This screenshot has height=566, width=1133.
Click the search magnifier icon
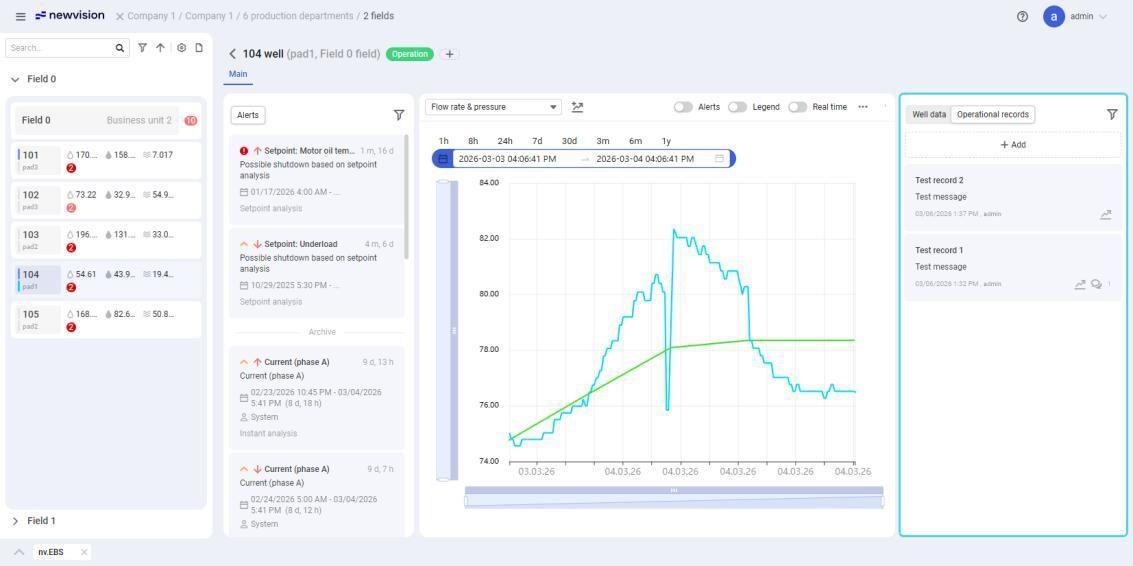(120, 48)
